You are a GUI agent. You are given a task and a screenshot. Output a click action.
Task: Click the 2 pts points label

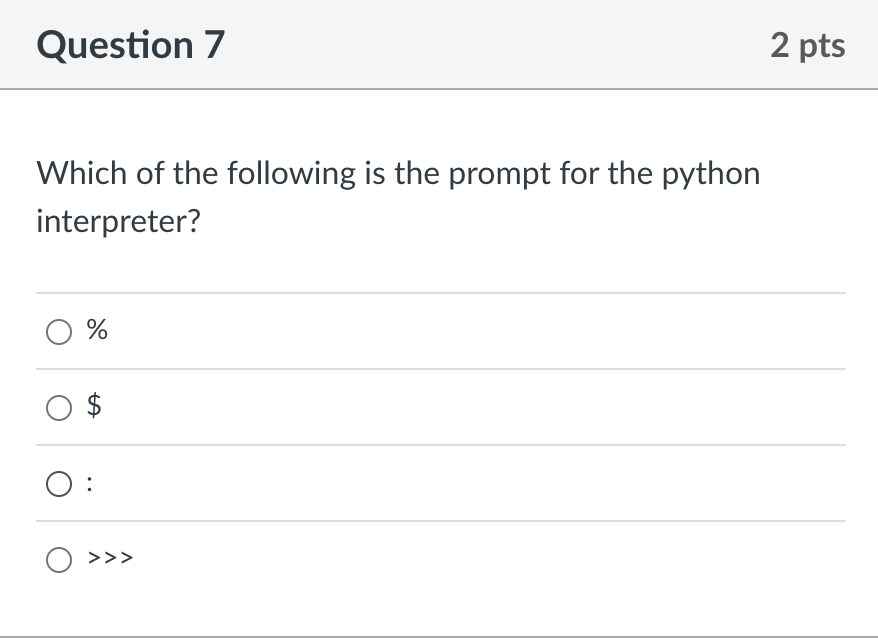(x=807, y=45)
